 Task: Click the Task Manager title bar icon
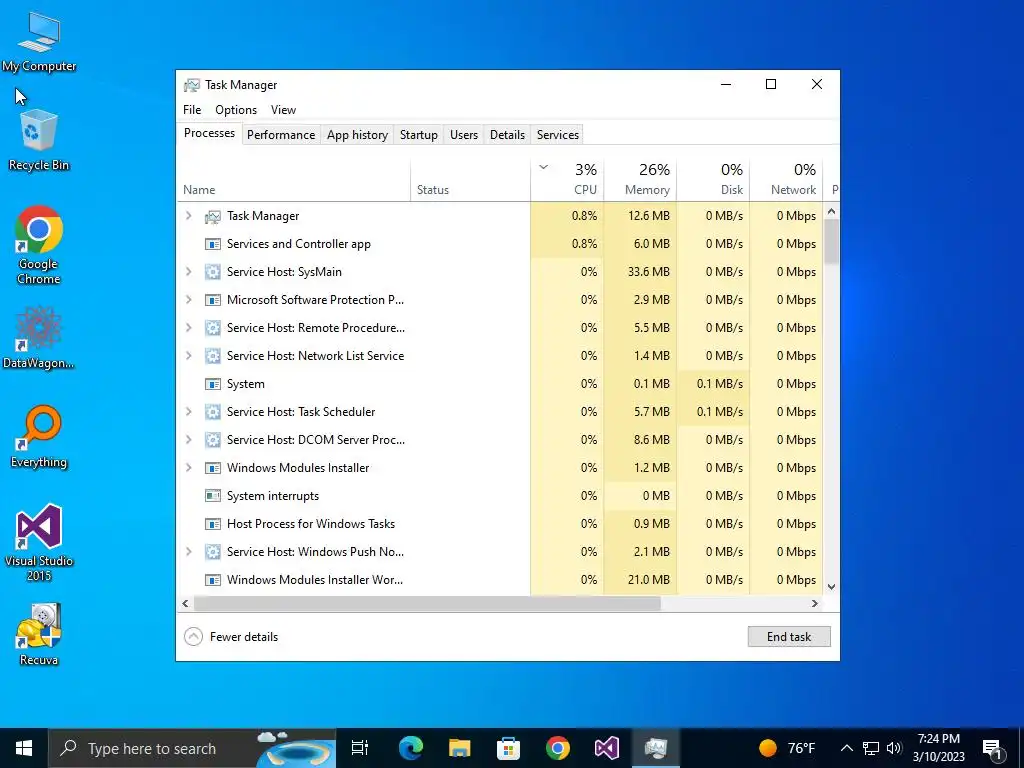191,85
